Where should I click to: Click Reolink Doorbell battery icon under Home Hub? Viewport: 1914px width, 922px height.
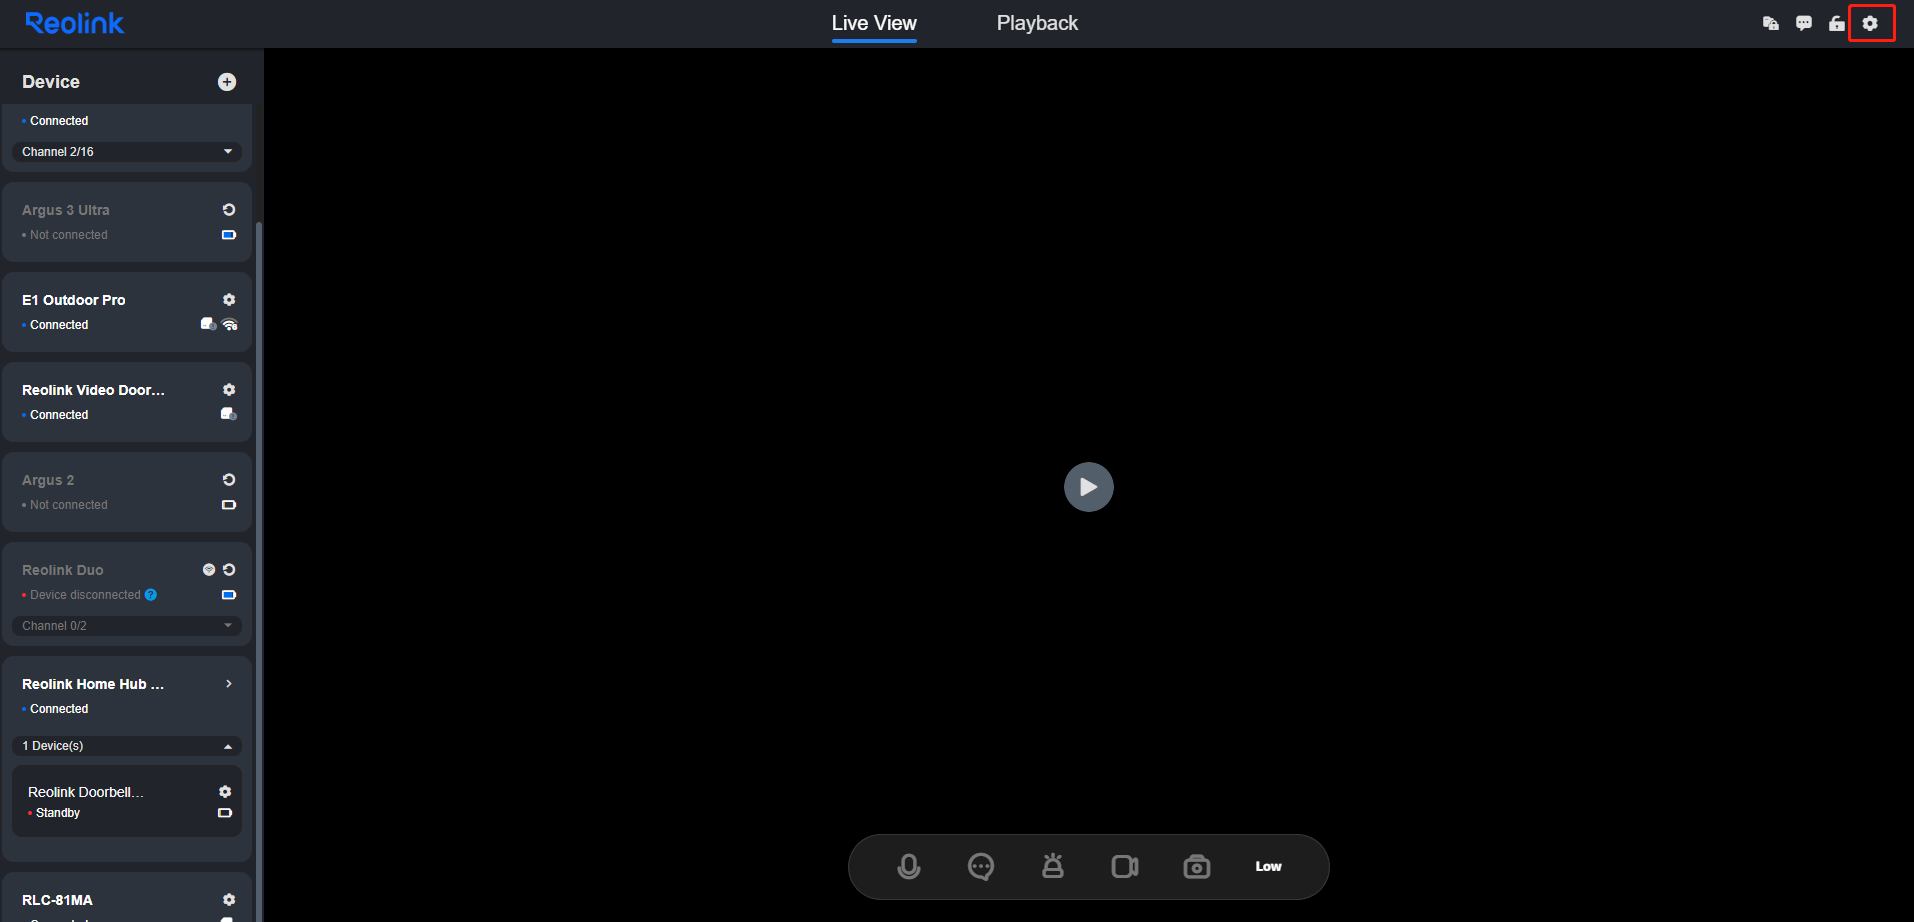point(225,813)
